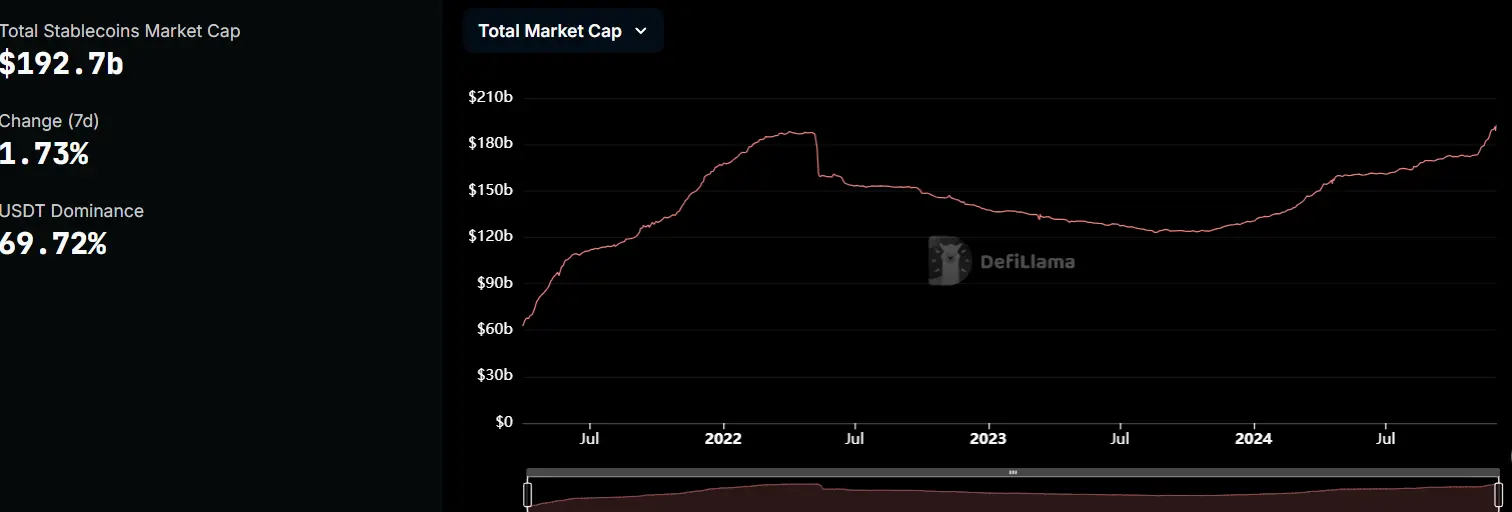The width and height of the screenshot is (1512, 512).
Task: Click the $210b label on the Y axis
Action: coord(490,97)
